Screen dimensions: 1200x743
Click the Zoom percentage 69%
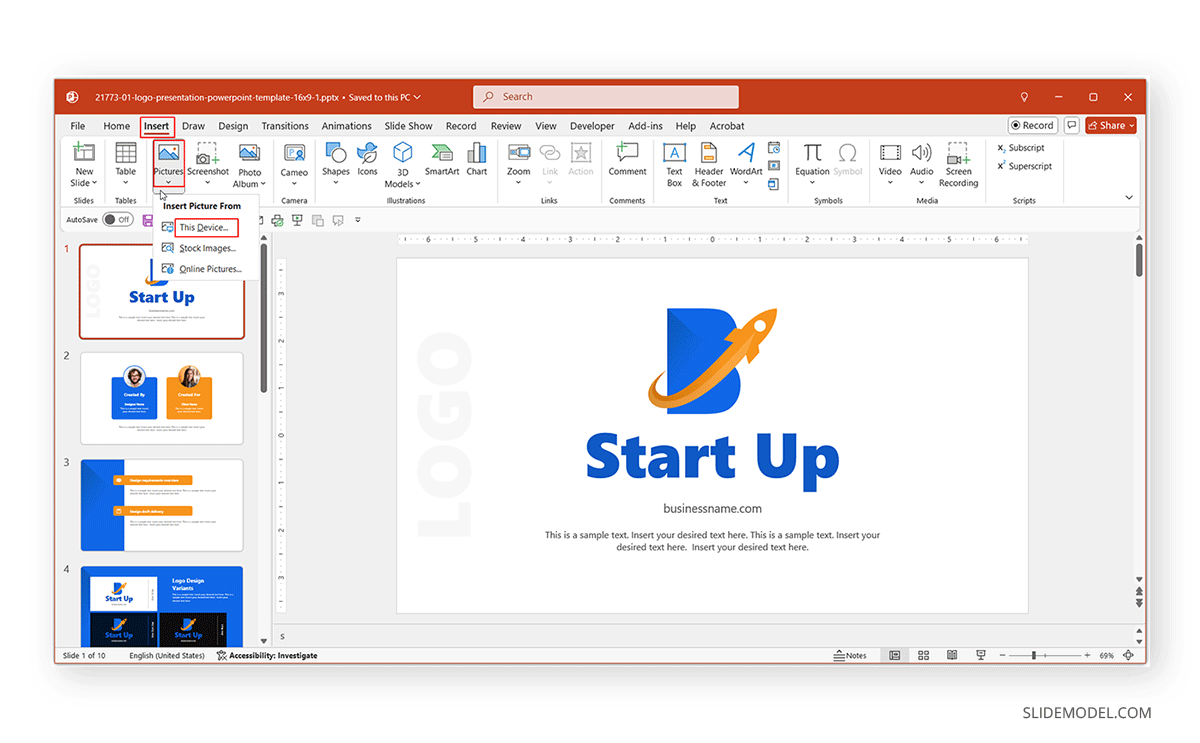coord(1106,656)
